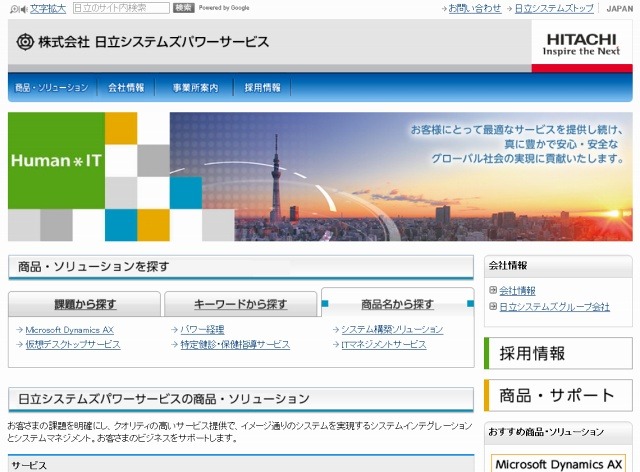Switch to the 課題から探す tab
The height and width of the screenshot is (472, 640).
point(85,304)
